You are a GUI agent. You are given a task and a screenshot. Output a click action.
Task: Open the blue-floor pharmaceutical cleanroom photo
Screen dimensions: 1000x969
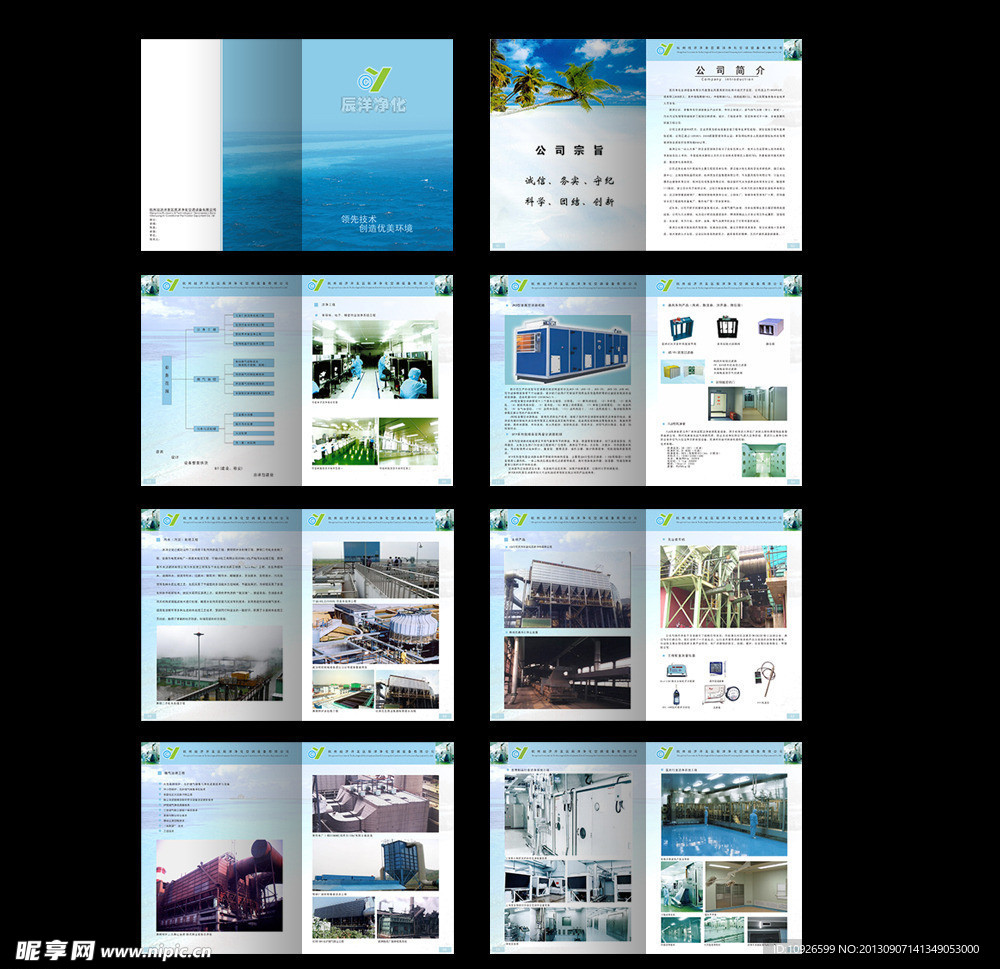(724, 815)
